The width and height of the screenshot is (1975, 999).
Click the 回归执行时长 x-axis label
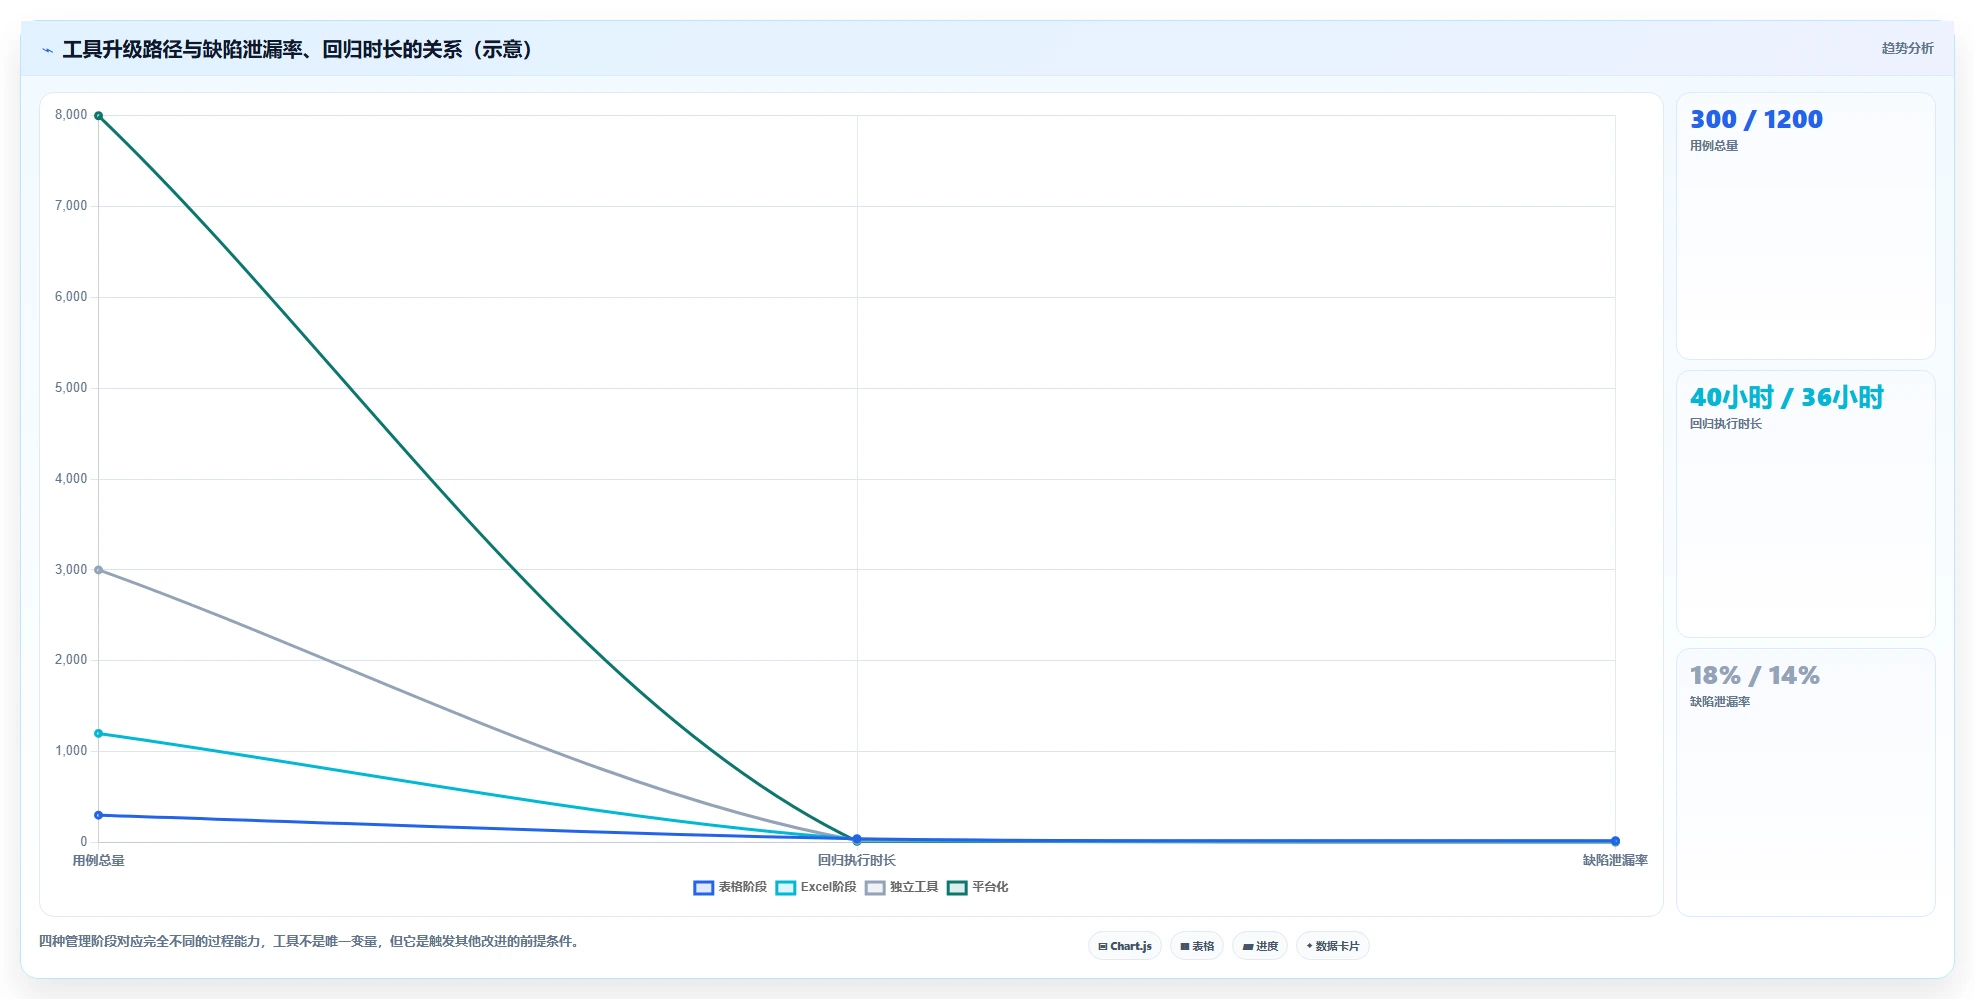point(857,861)
